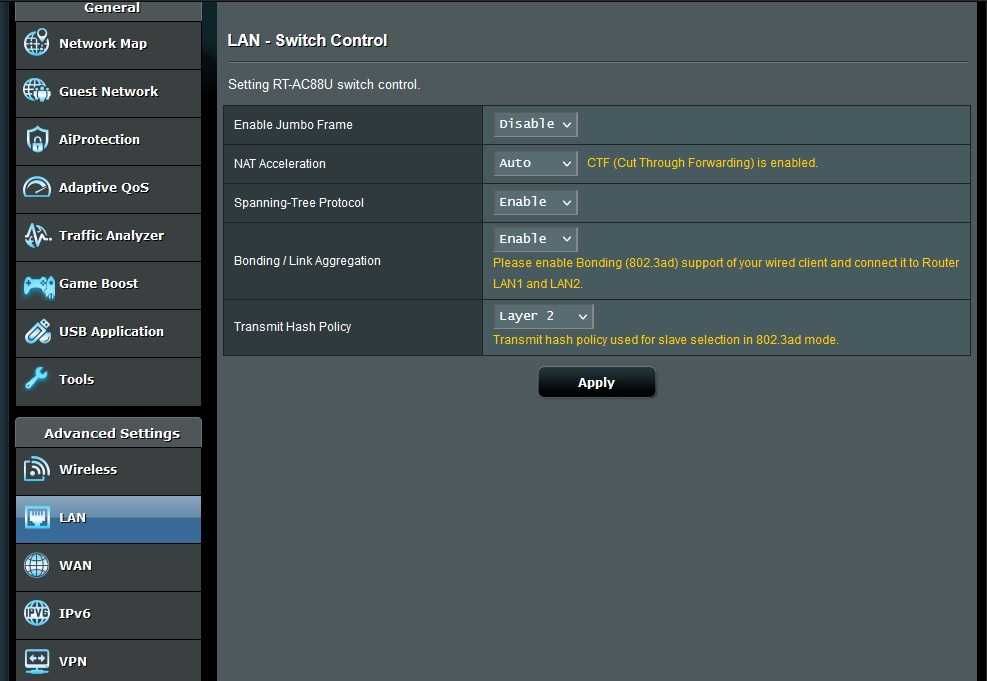Viewport: 987px width, 681px height.
Task: Click the Network Map globe icon
Action: (37, 43)
